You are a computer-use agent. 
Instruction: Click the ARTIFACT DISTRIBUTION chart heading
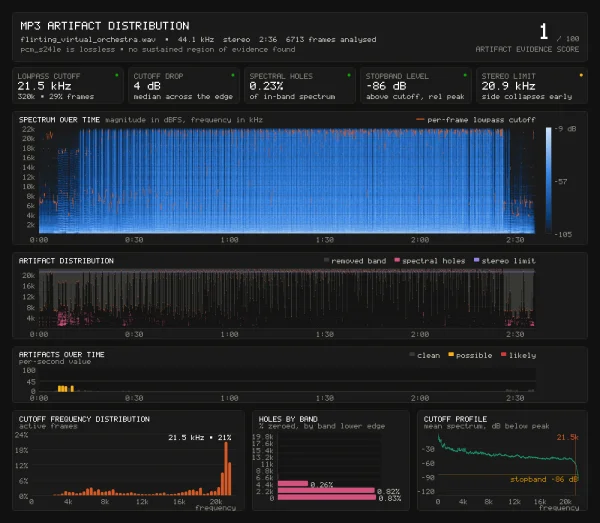click(66, 261)
